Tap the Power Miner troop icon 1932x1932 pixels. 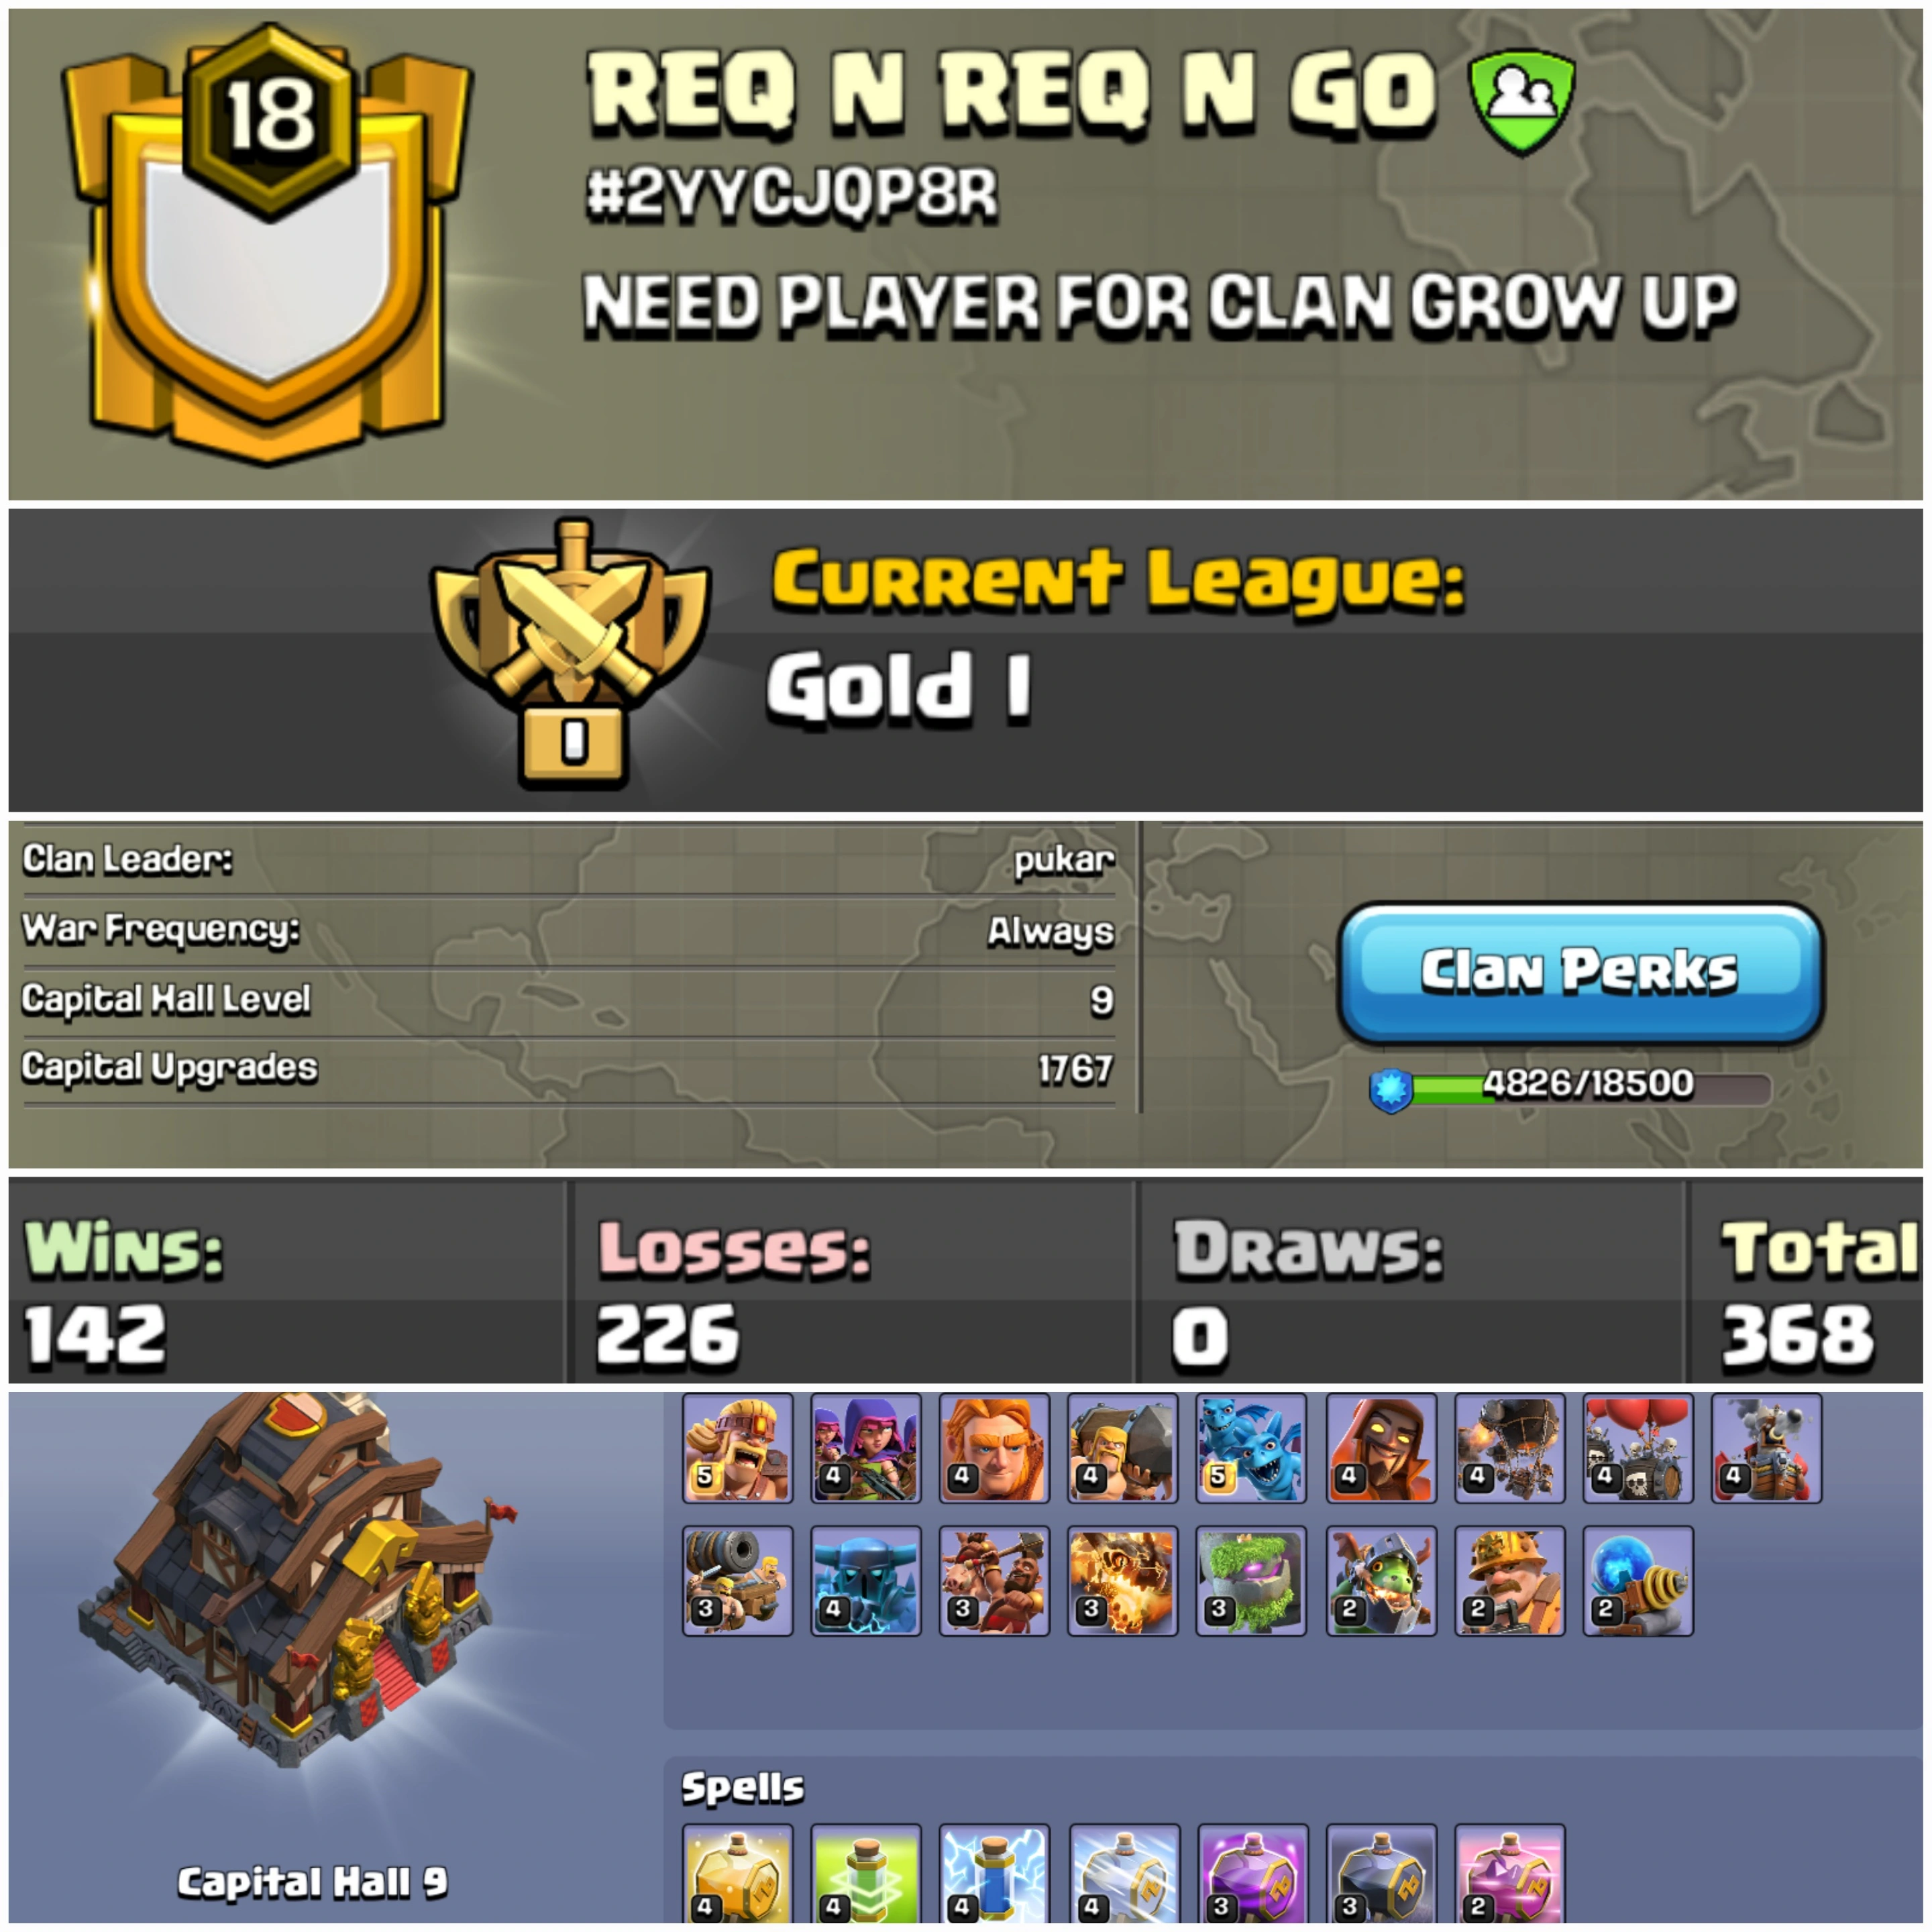[x=1509, y=1580]
